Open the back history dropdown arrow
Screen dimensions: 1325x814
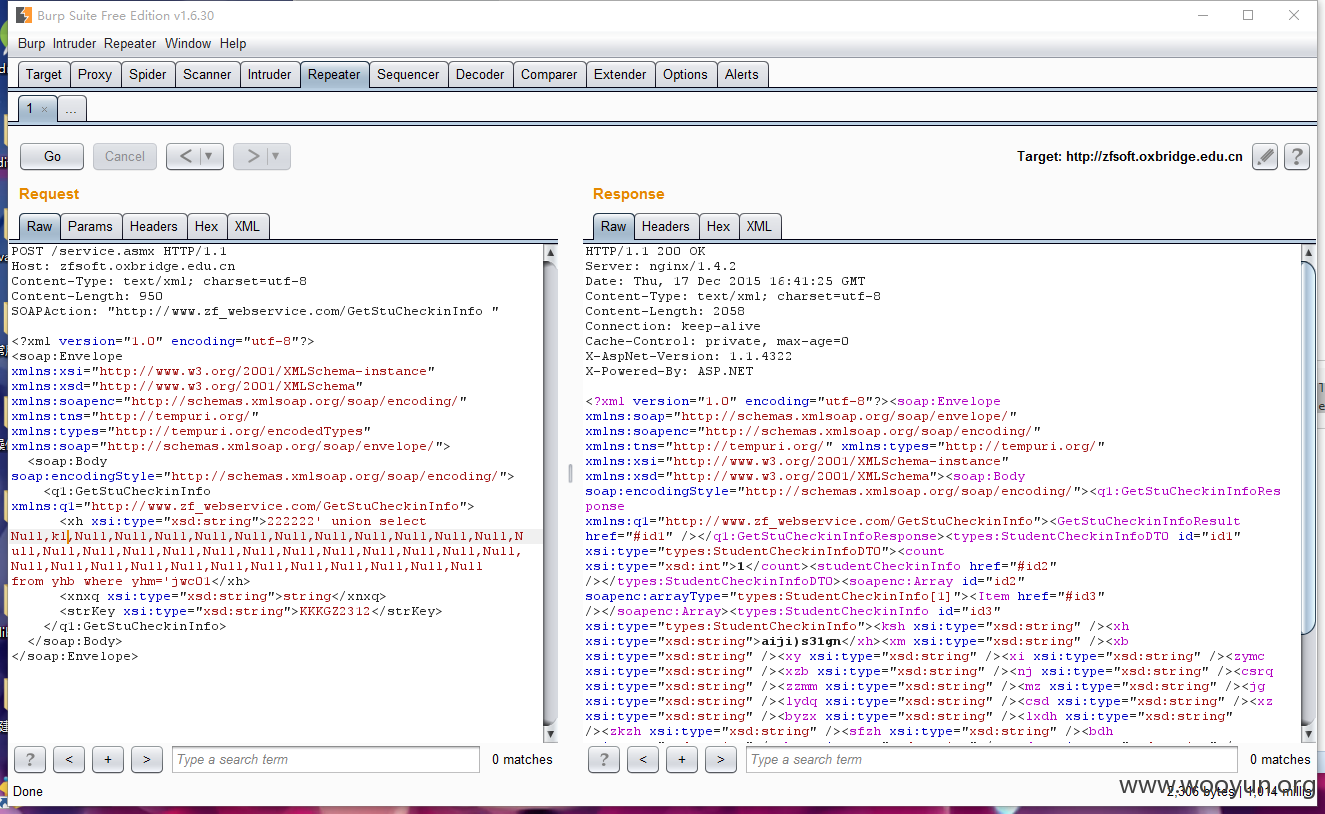[210, 156]
